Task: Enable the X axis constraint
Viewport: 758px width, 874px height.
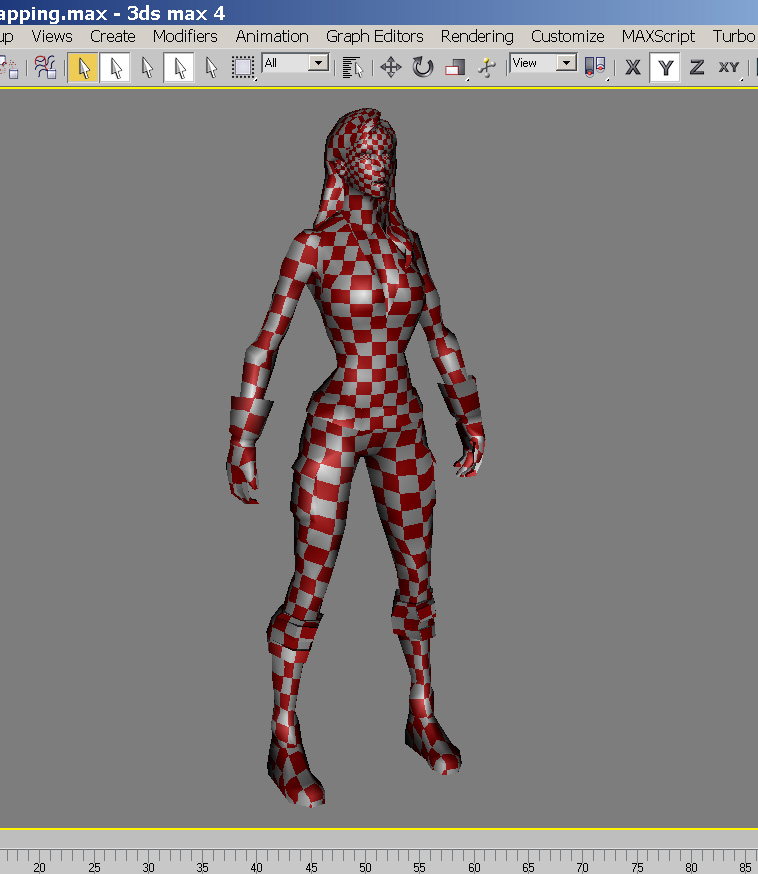Action: (633, 68)
